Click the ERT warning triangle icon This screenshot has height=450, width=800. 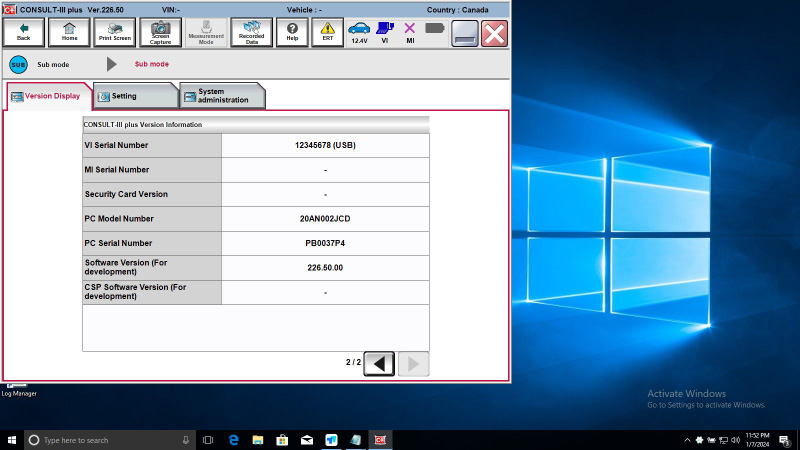[x=328, y=33]
